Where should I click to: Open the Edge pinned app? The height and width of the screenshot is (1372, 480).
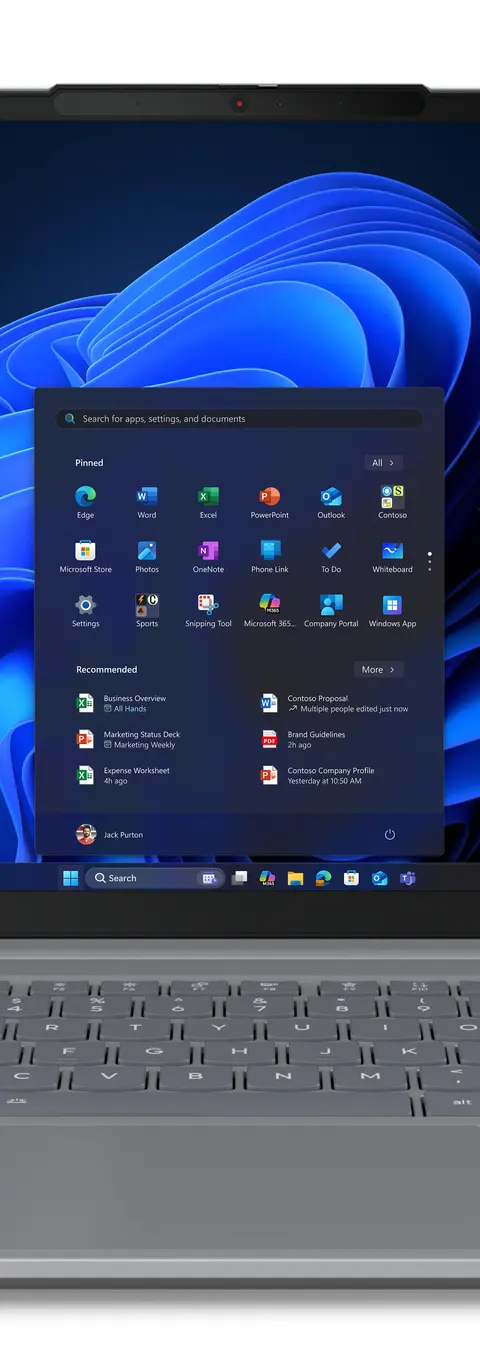click(85, 502)
